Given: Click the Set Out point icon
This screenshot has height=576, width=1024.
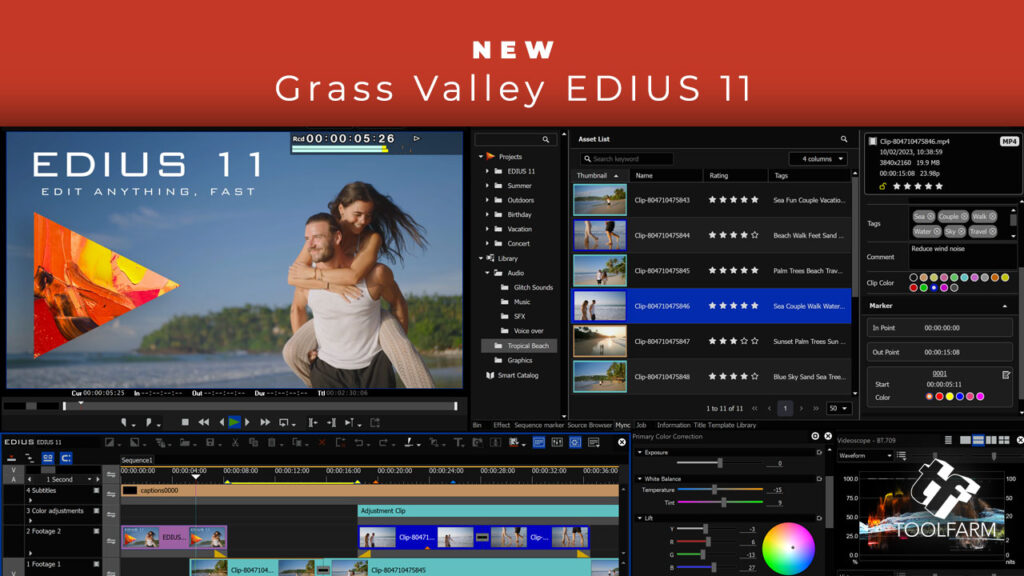Looking at the screenshot, I should [x=150, y=423].
